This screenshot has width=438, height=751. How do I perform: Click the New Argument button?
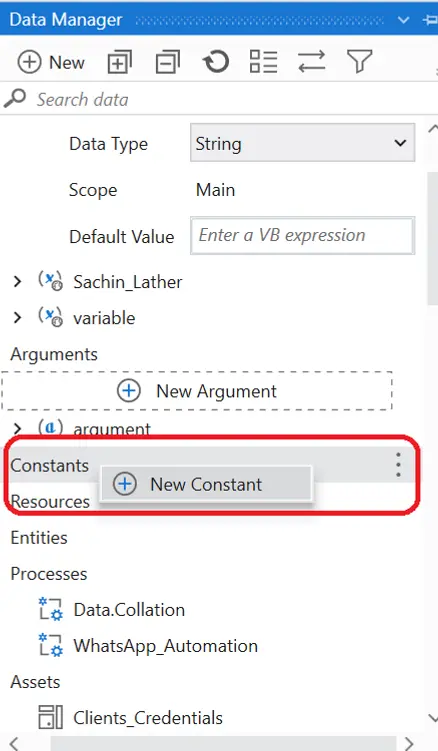(x=197, y=391)
